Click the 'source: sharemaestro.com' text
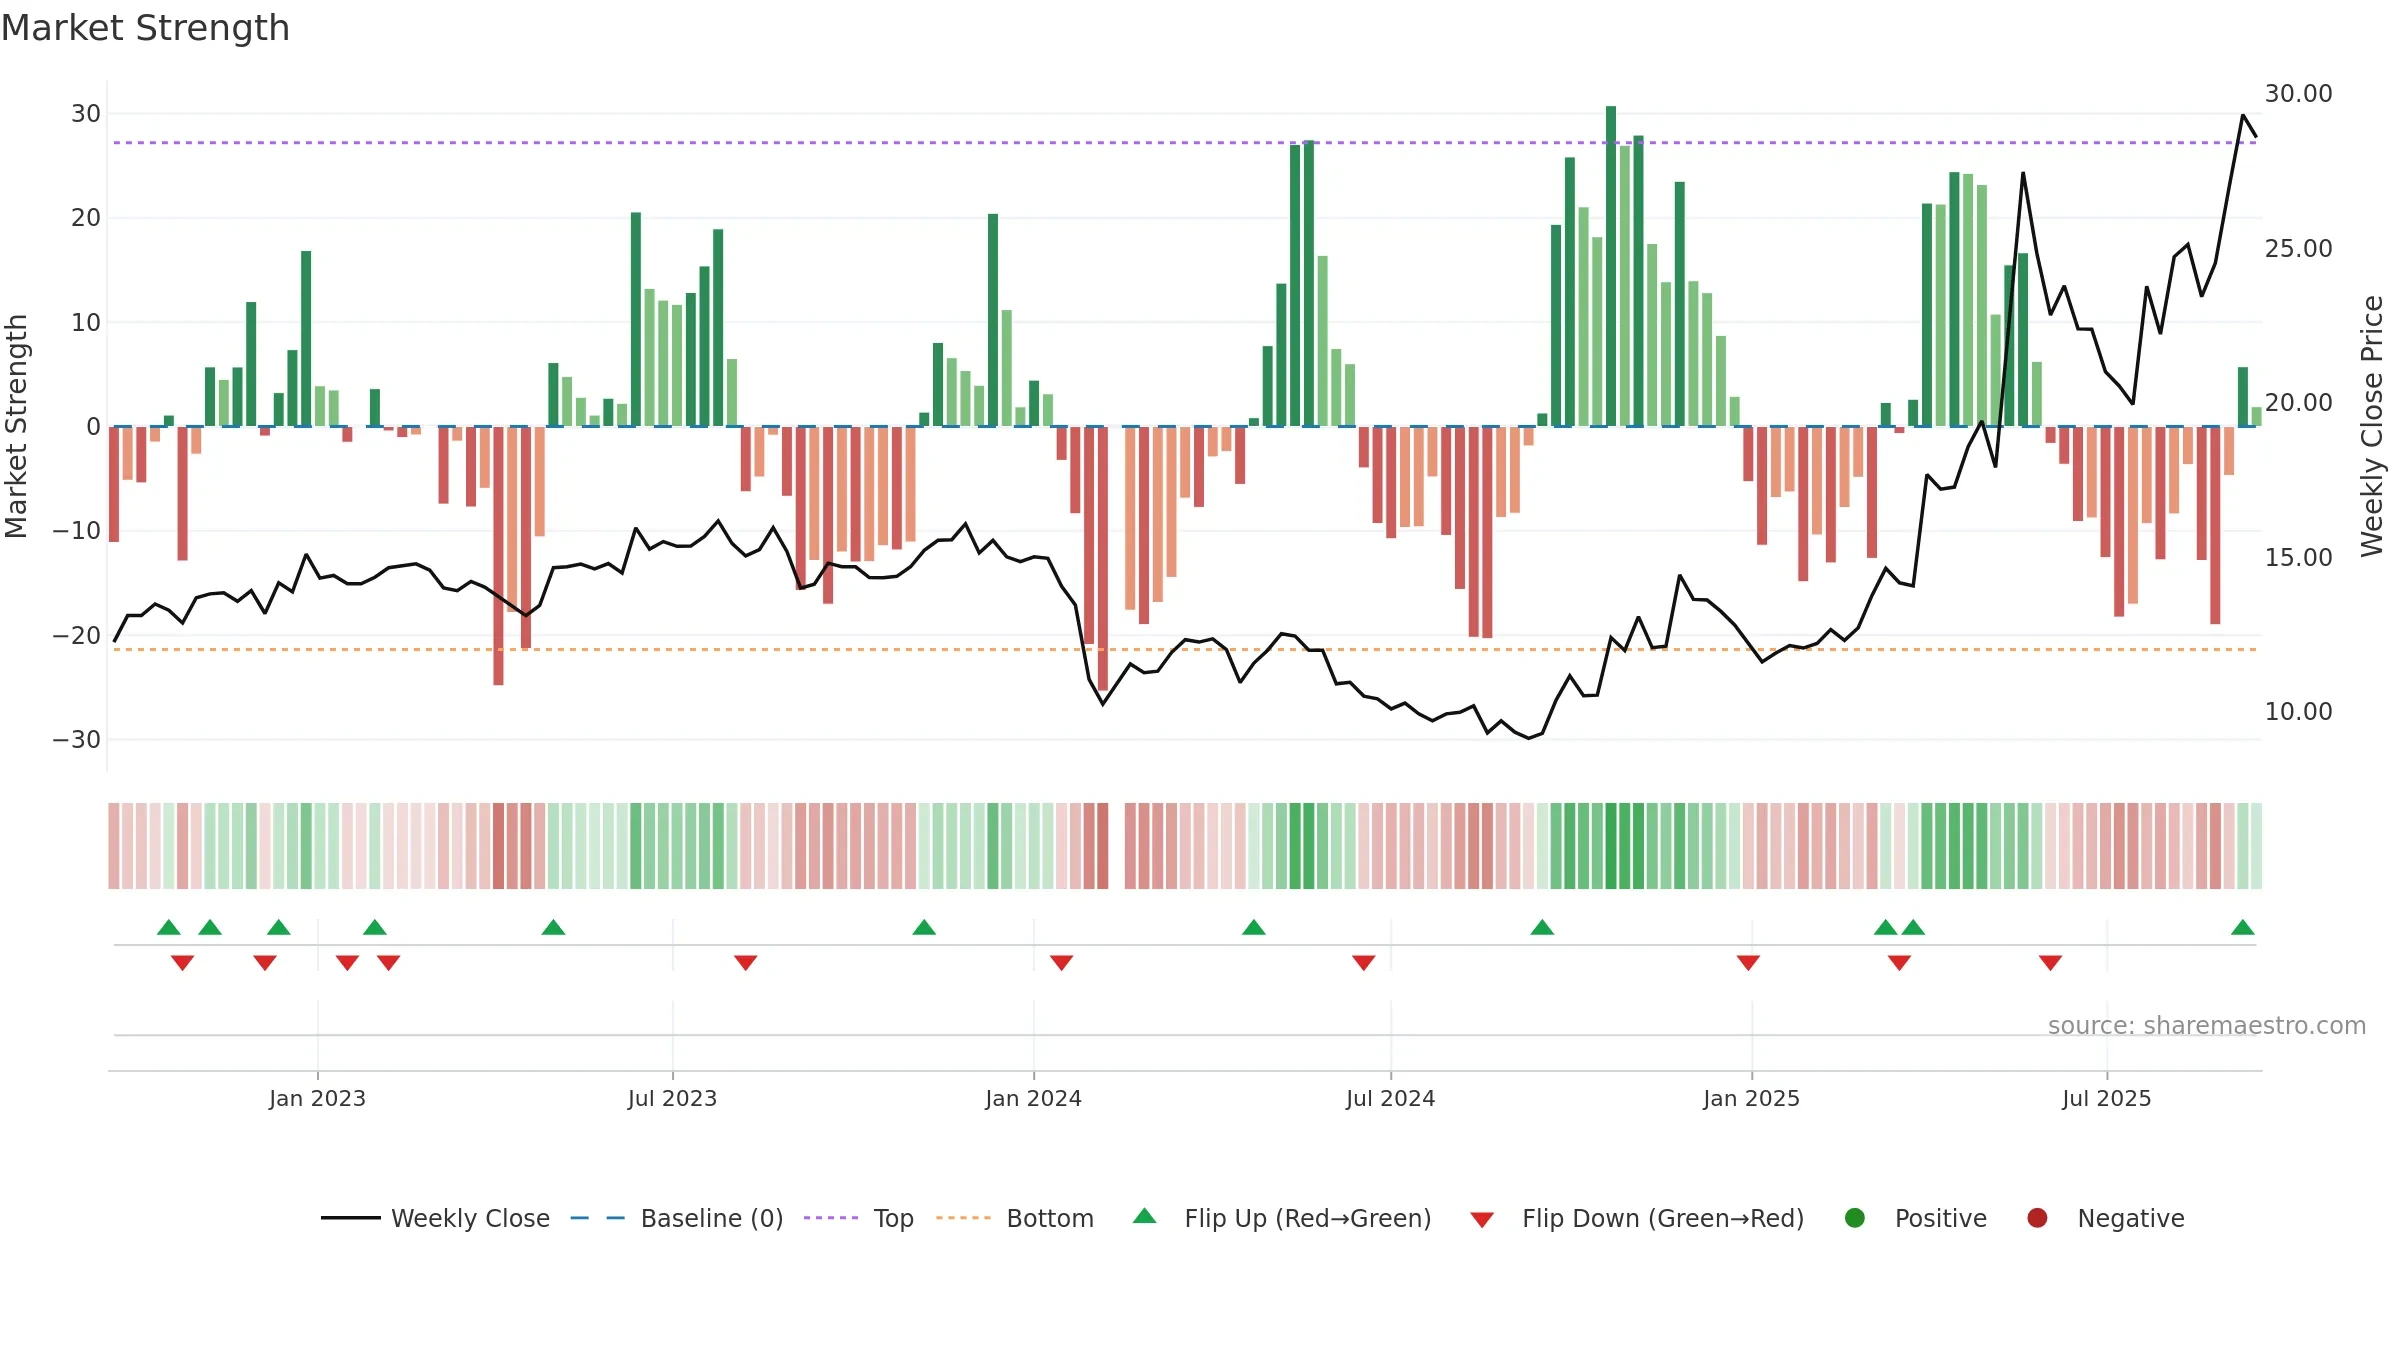The height and width of the screenshot is (1350, 2400). coord(2207,1026)
